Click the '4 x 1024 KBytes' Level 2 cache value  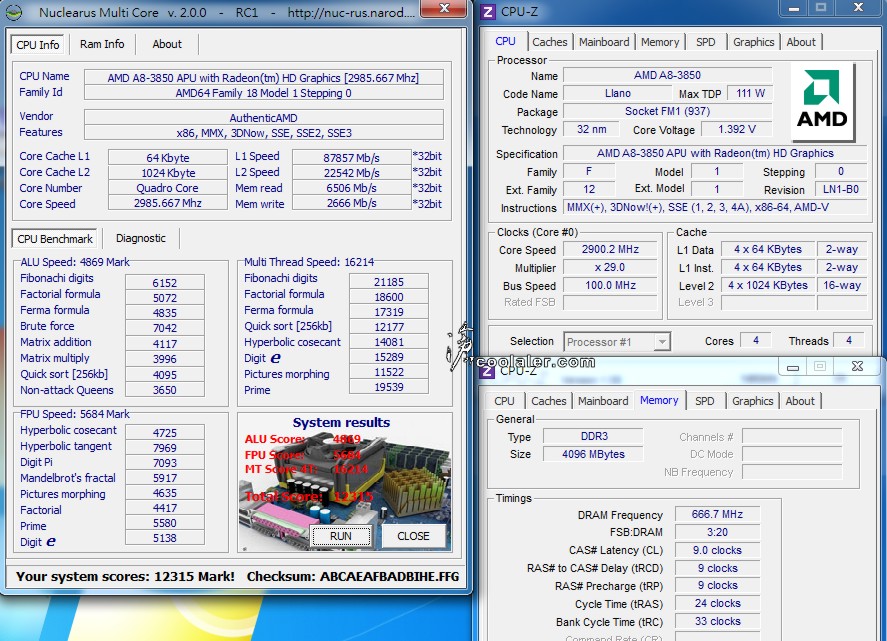tap(768, 286)
